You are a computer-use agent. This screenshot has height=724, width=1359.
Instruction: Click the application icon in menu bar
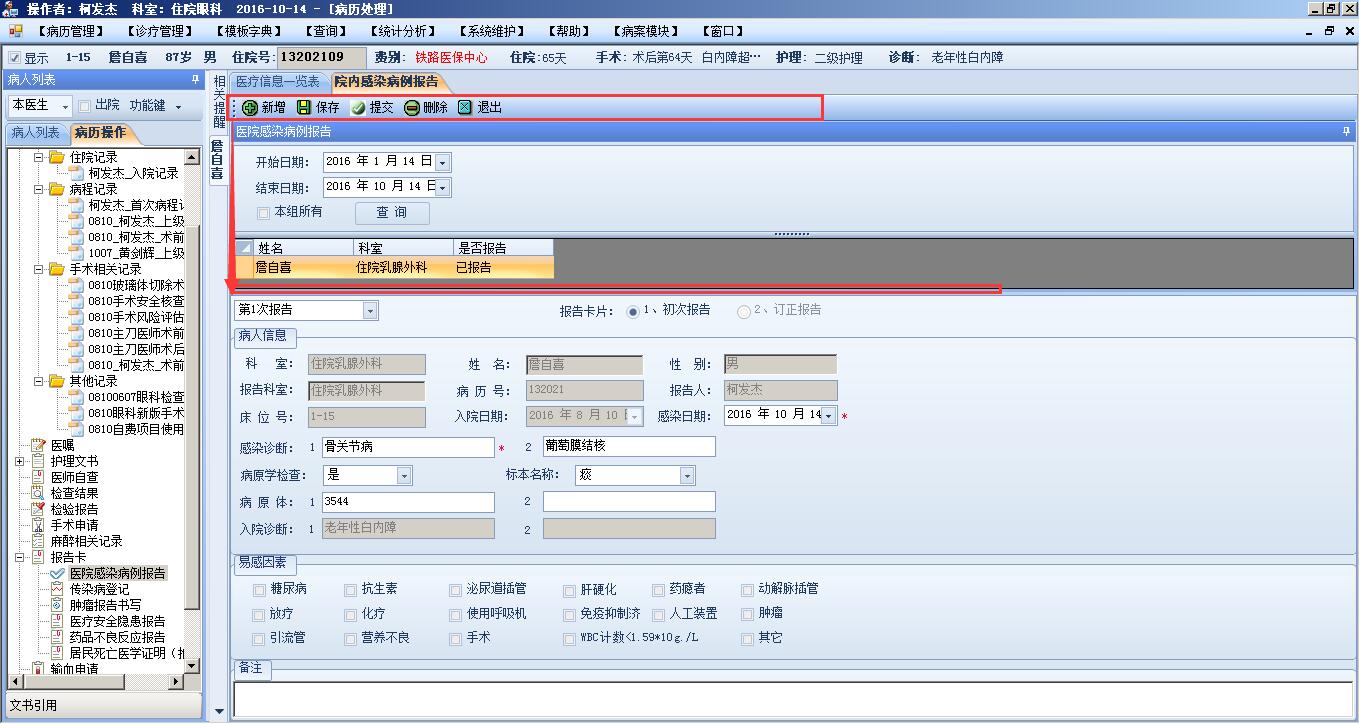pyautogui.click(x=15, y=31)
